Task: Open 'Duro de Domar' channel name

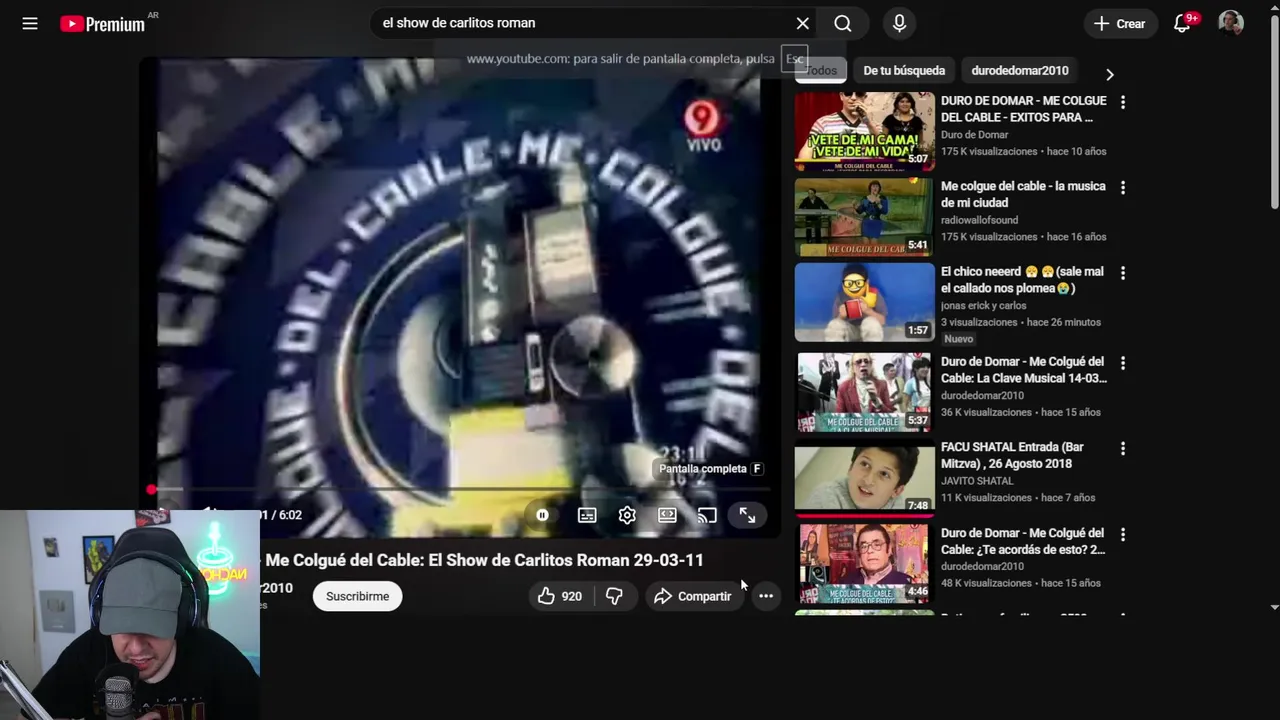Action: pos(974,135)
